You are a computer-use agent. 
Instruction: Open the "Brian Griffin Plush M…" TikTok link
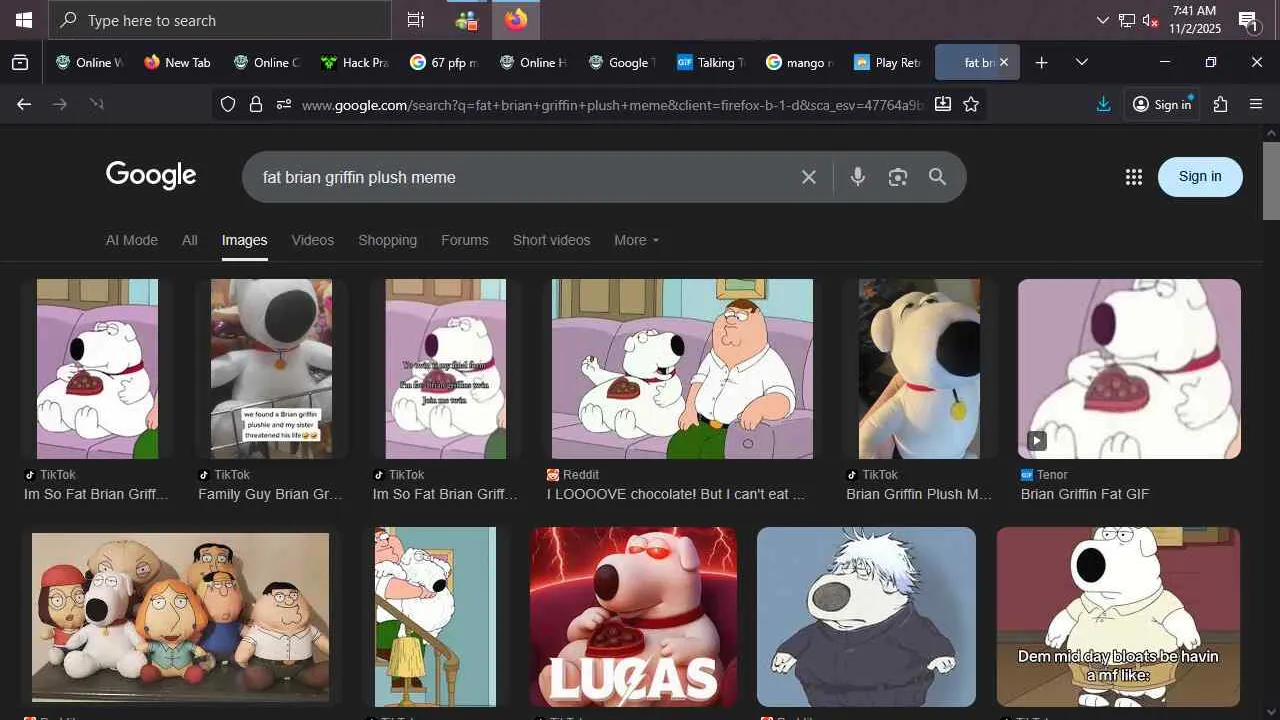pyautogui.click(x=919, y=494)
